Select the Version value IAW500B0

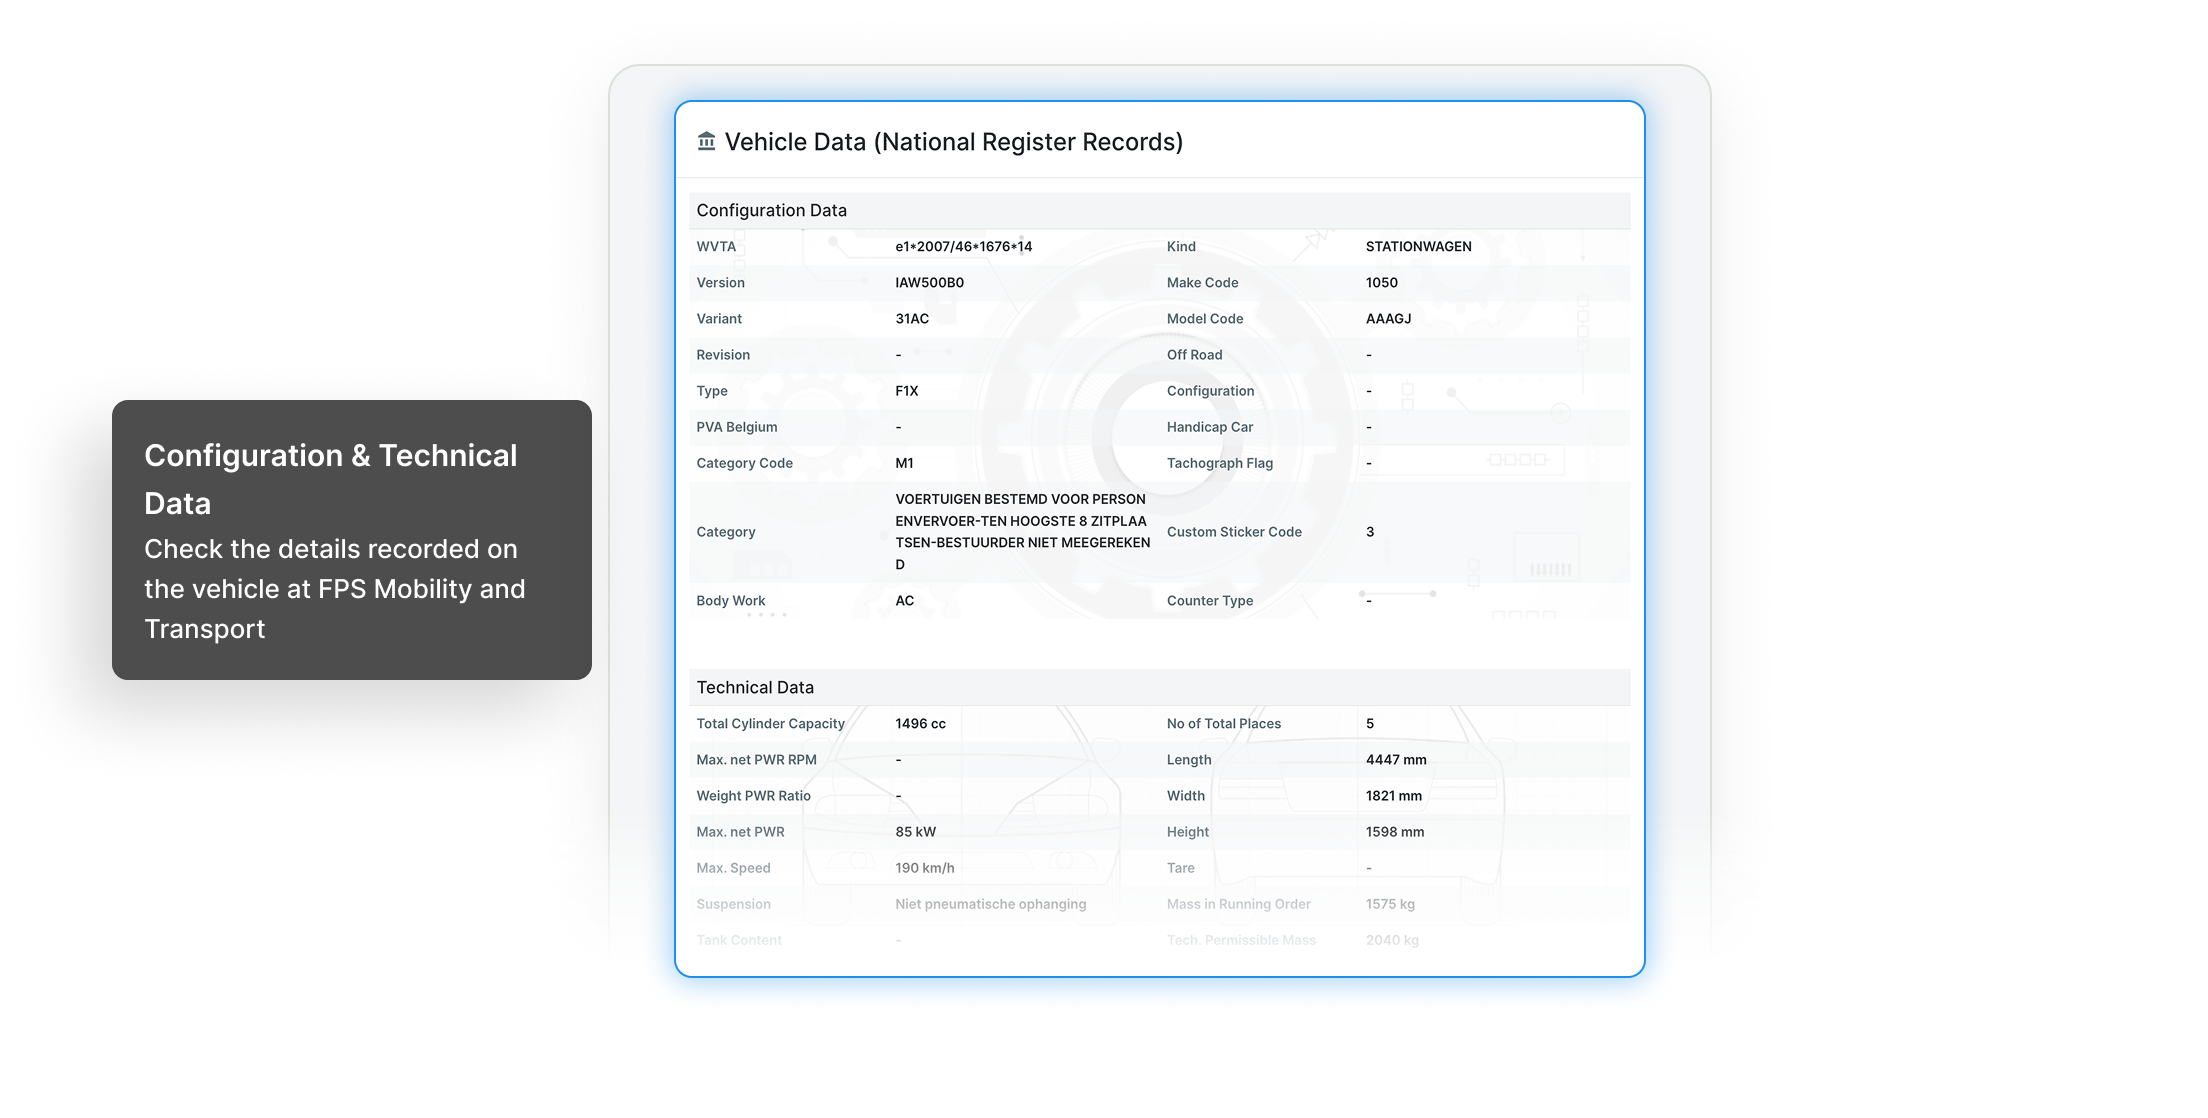tap(929, 282)
